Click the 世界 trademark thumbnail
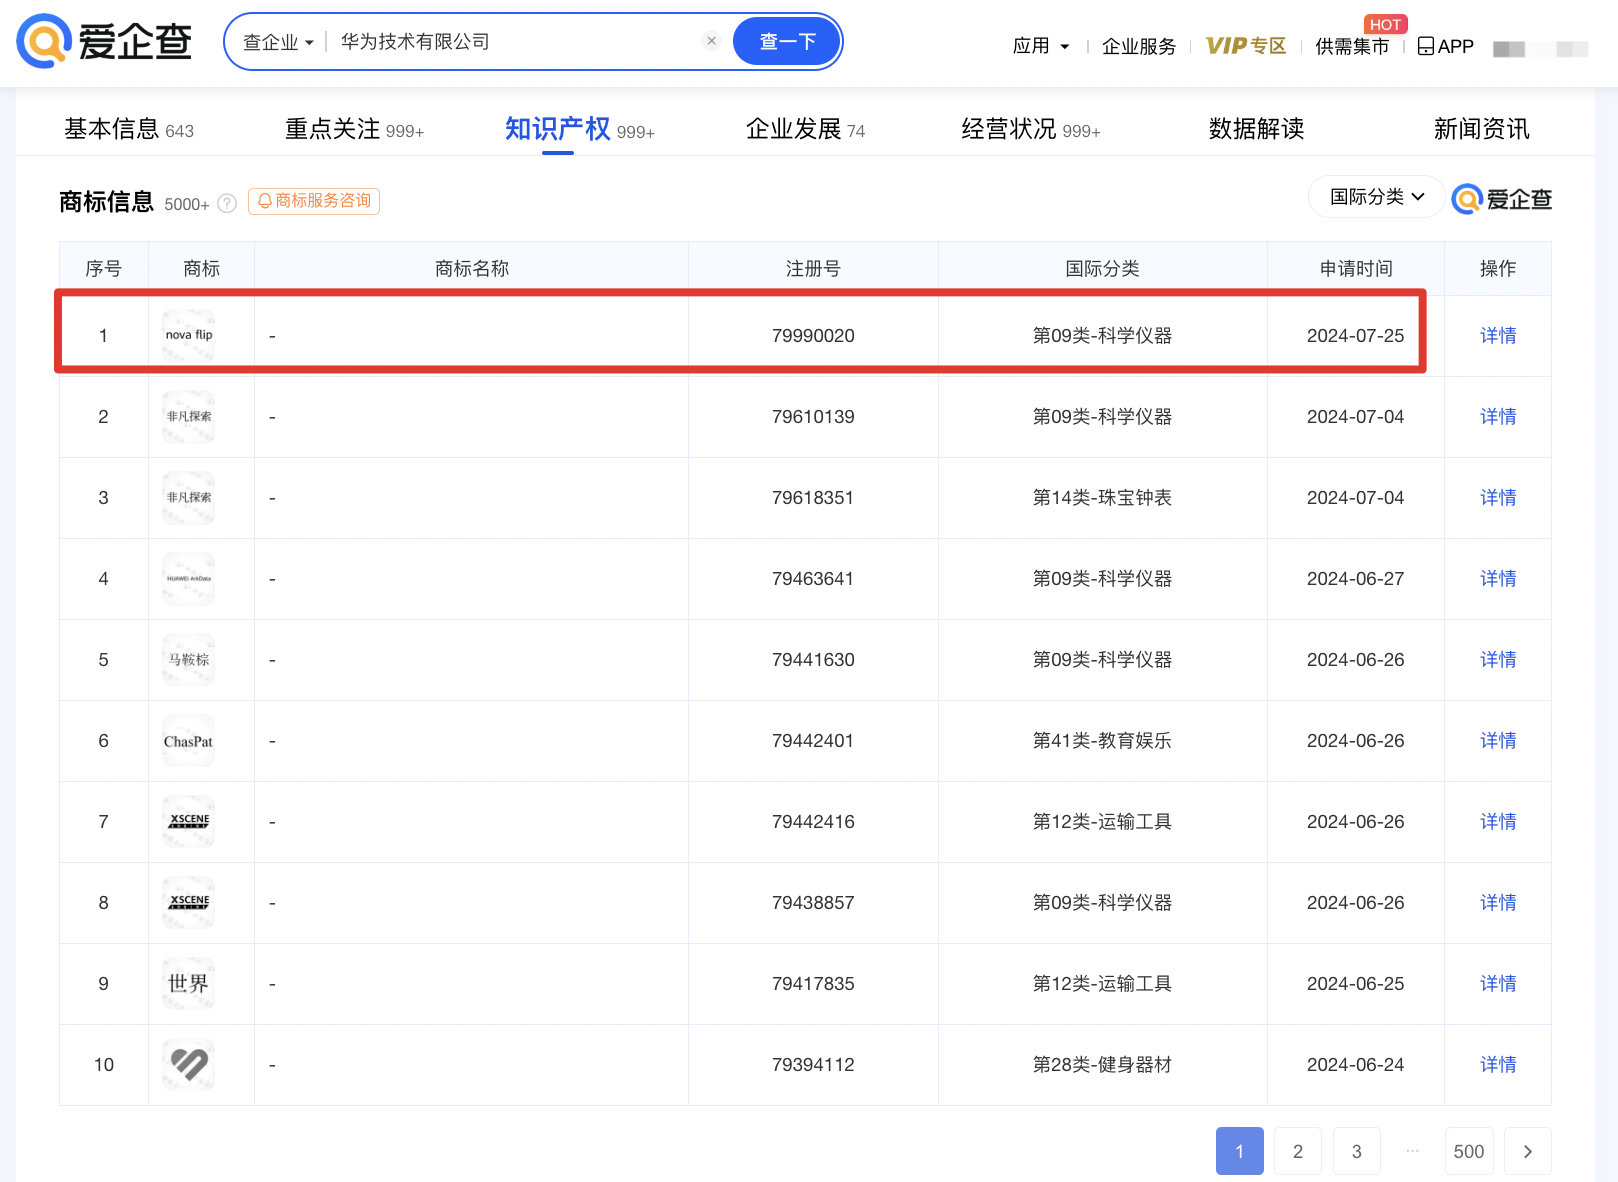The width and height of the screenshot is (1618, 1182). 189,983
